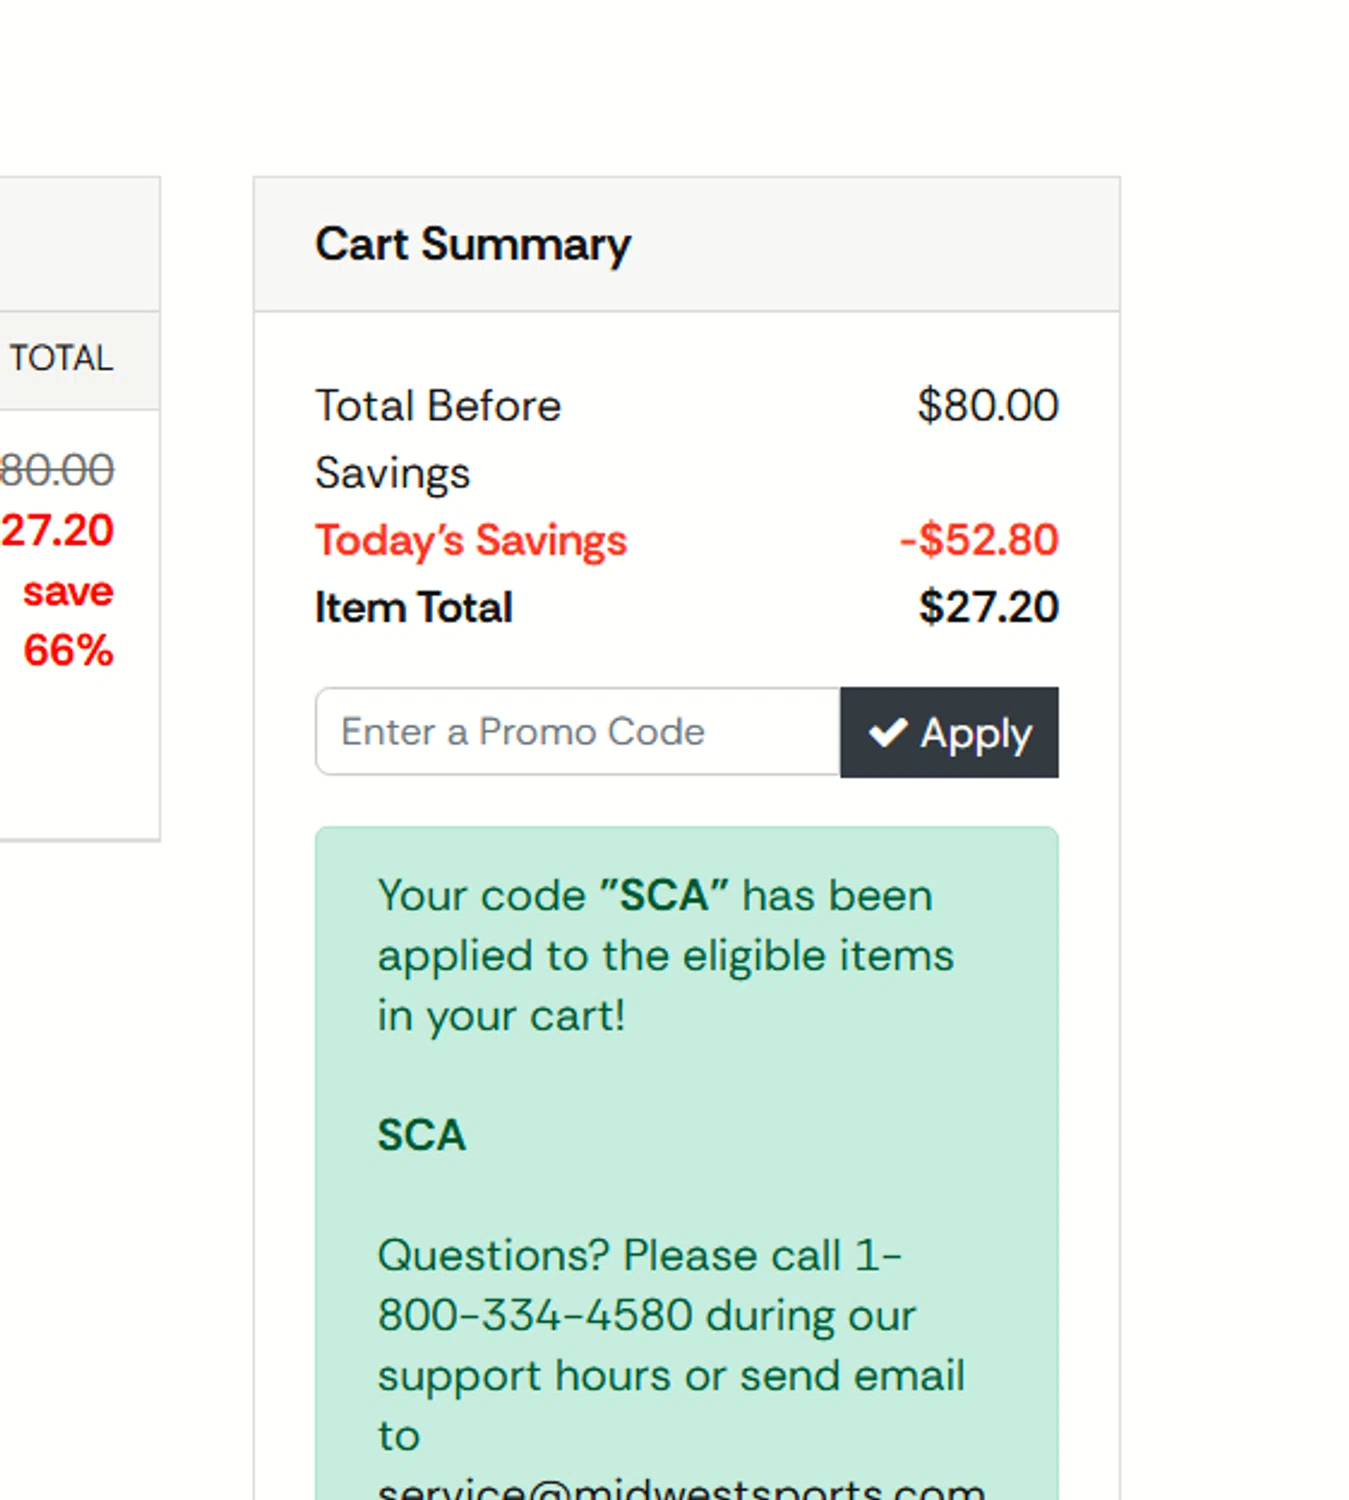Viewport: 1349px width, 1500px height.
Task: Open the service@midwestsports.com email link
Action: tap(680, 1490)
